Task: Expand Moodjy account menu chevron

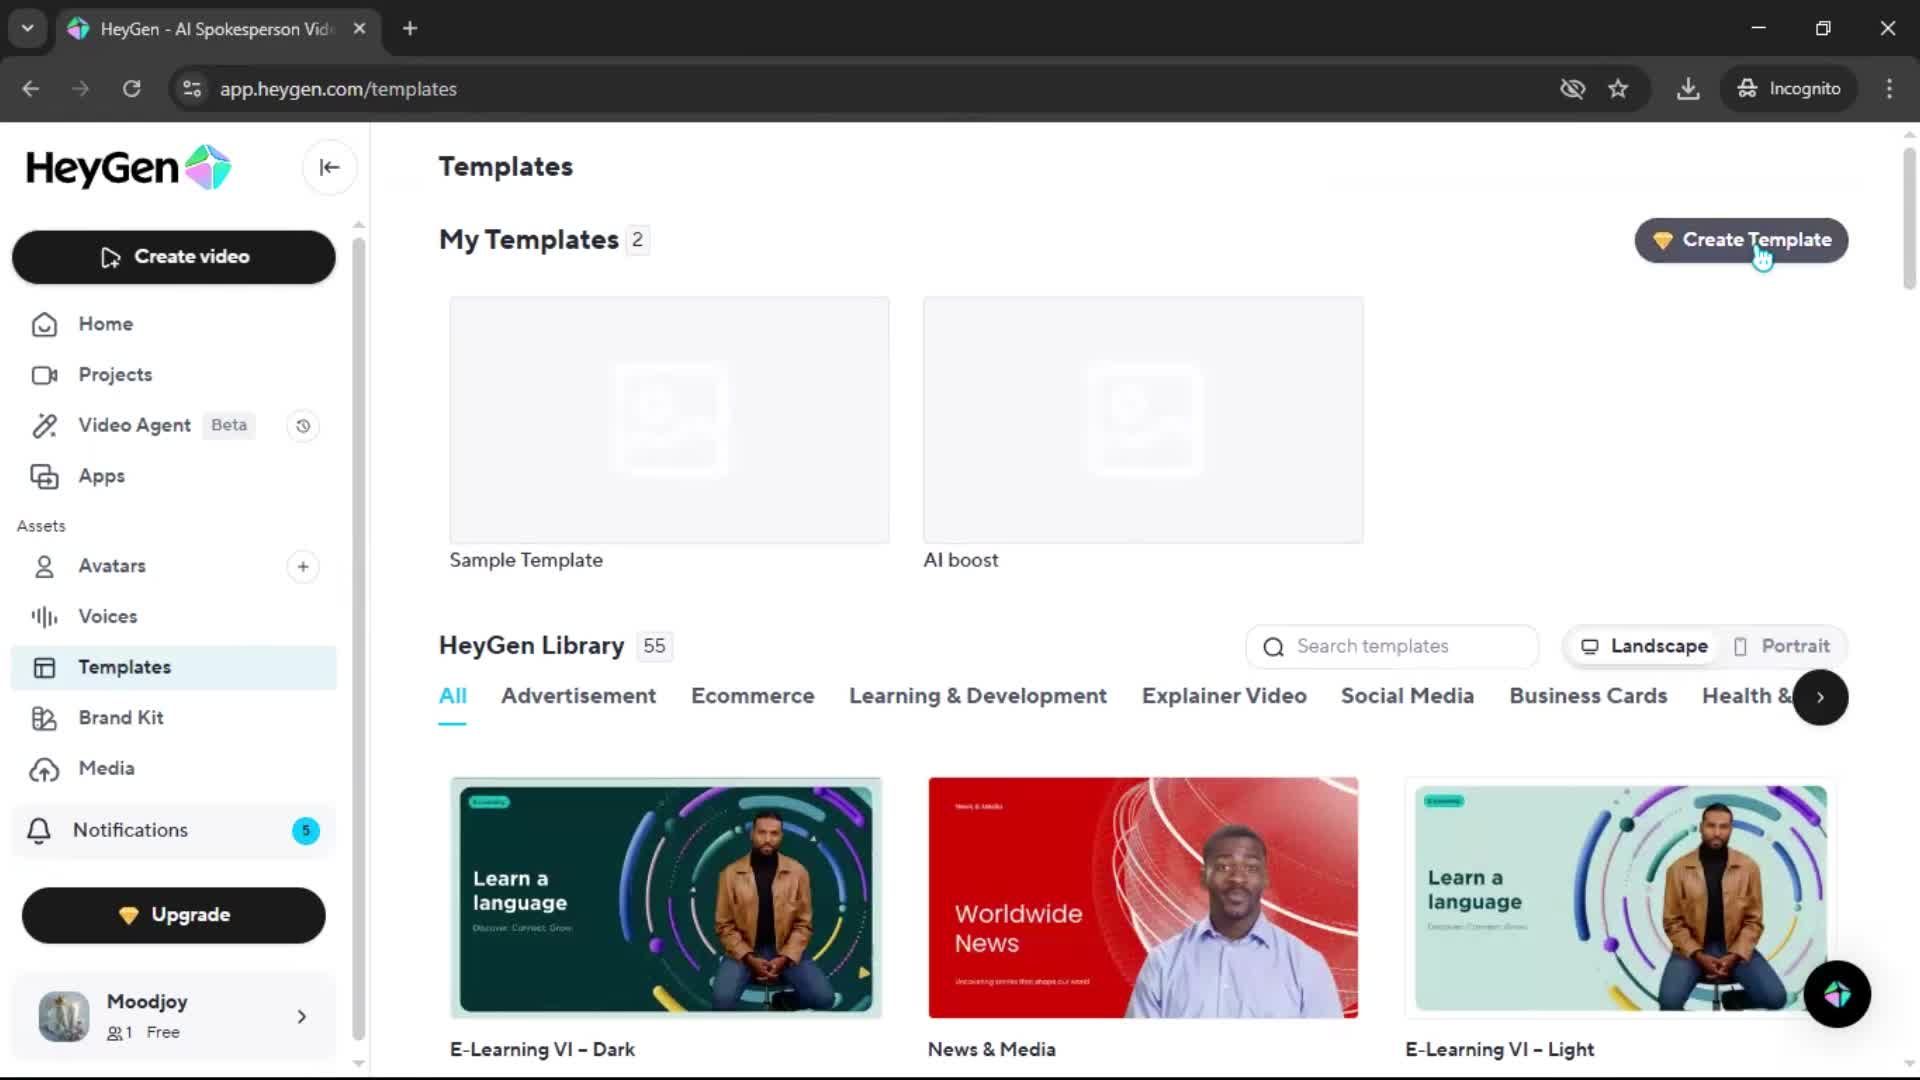Action: point(302,1017)
